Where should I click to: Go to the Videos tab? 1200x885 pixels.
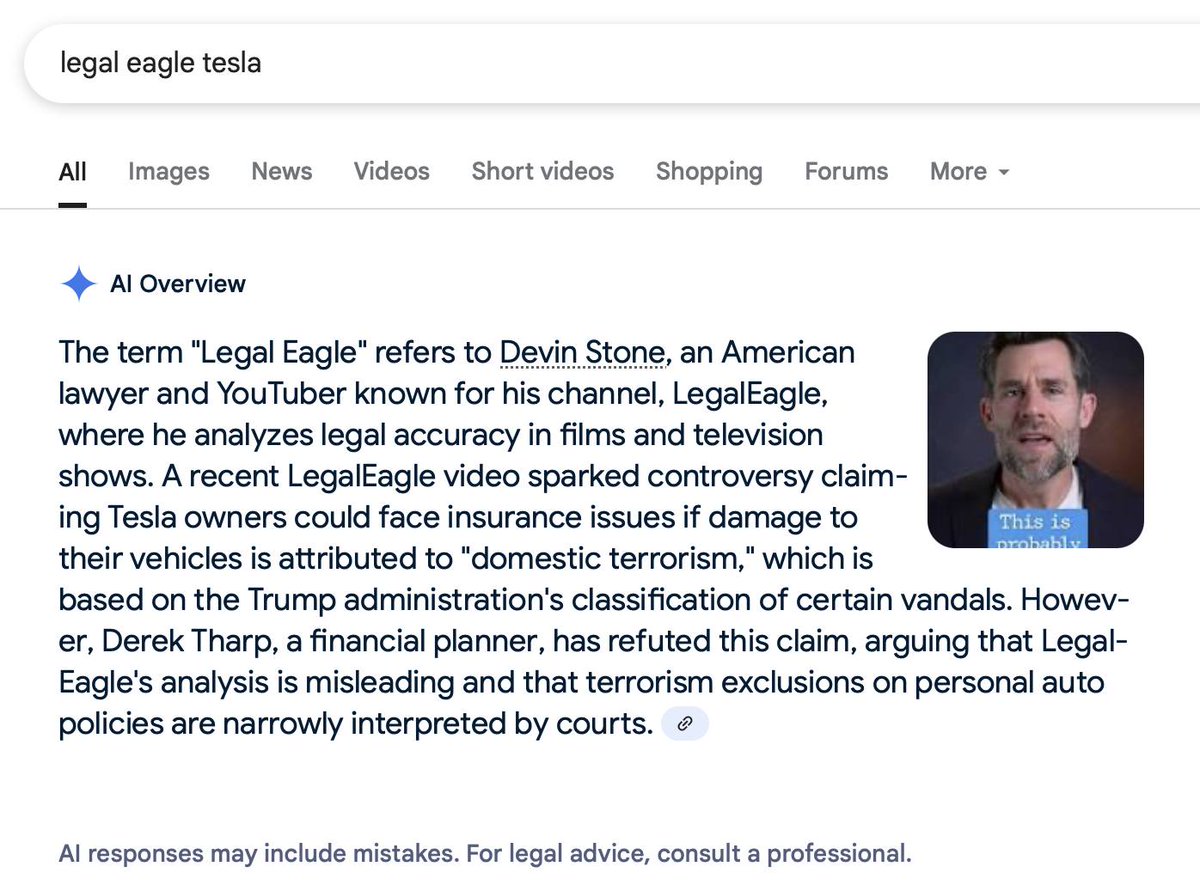(392, 172)
